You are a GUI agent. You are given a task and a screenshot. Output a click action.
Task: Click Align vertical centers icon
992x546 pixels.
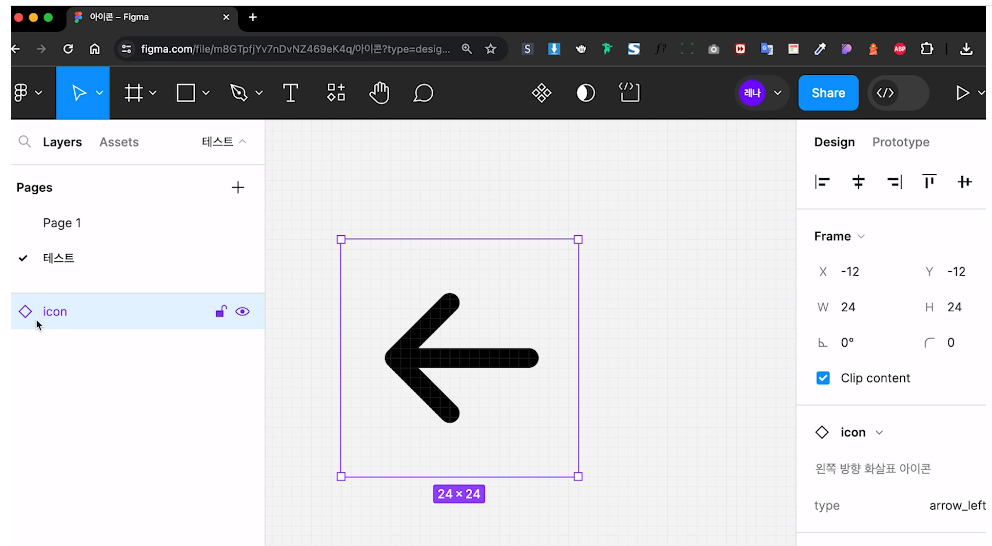(964, 182)
